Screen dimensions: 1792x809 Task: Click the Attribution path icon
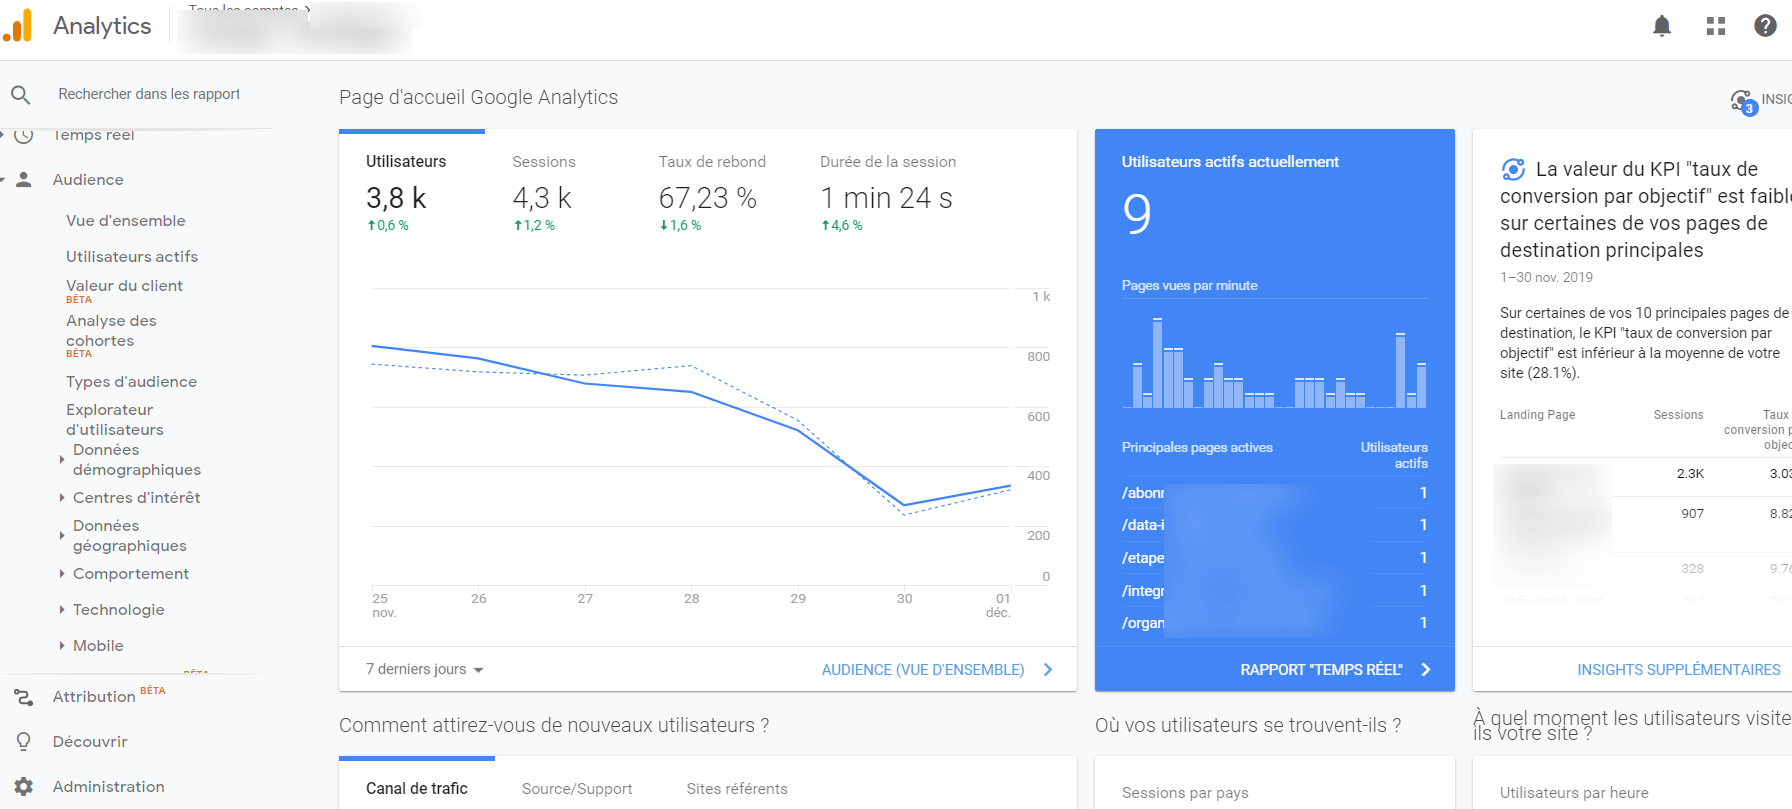24,697
